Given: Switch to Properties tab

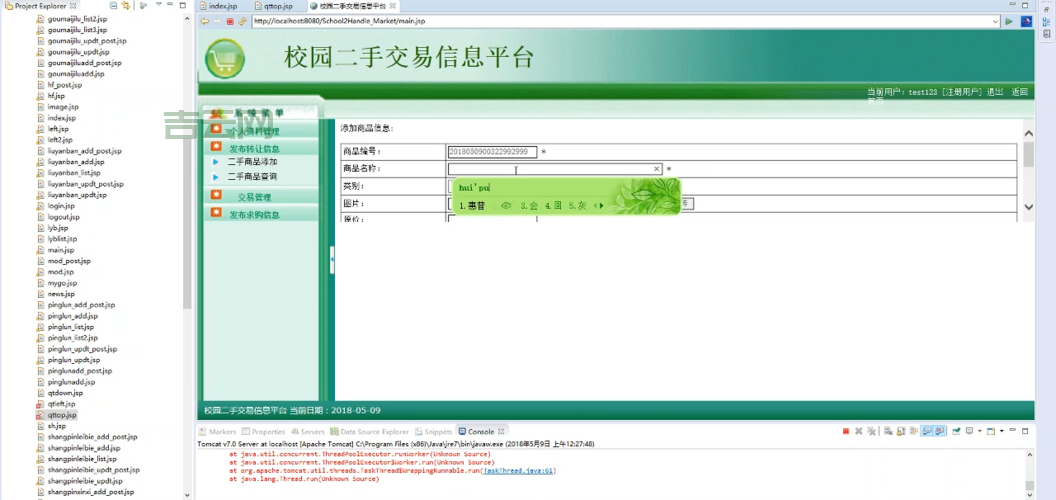Looking at the screenshot, I should [x=263, y=431].
